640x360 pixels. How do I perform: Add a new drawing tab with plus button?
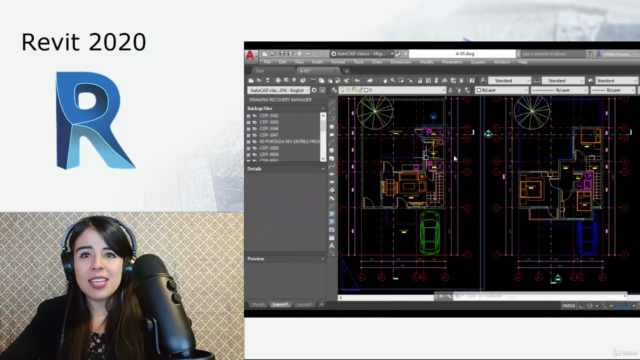(347, 71)
